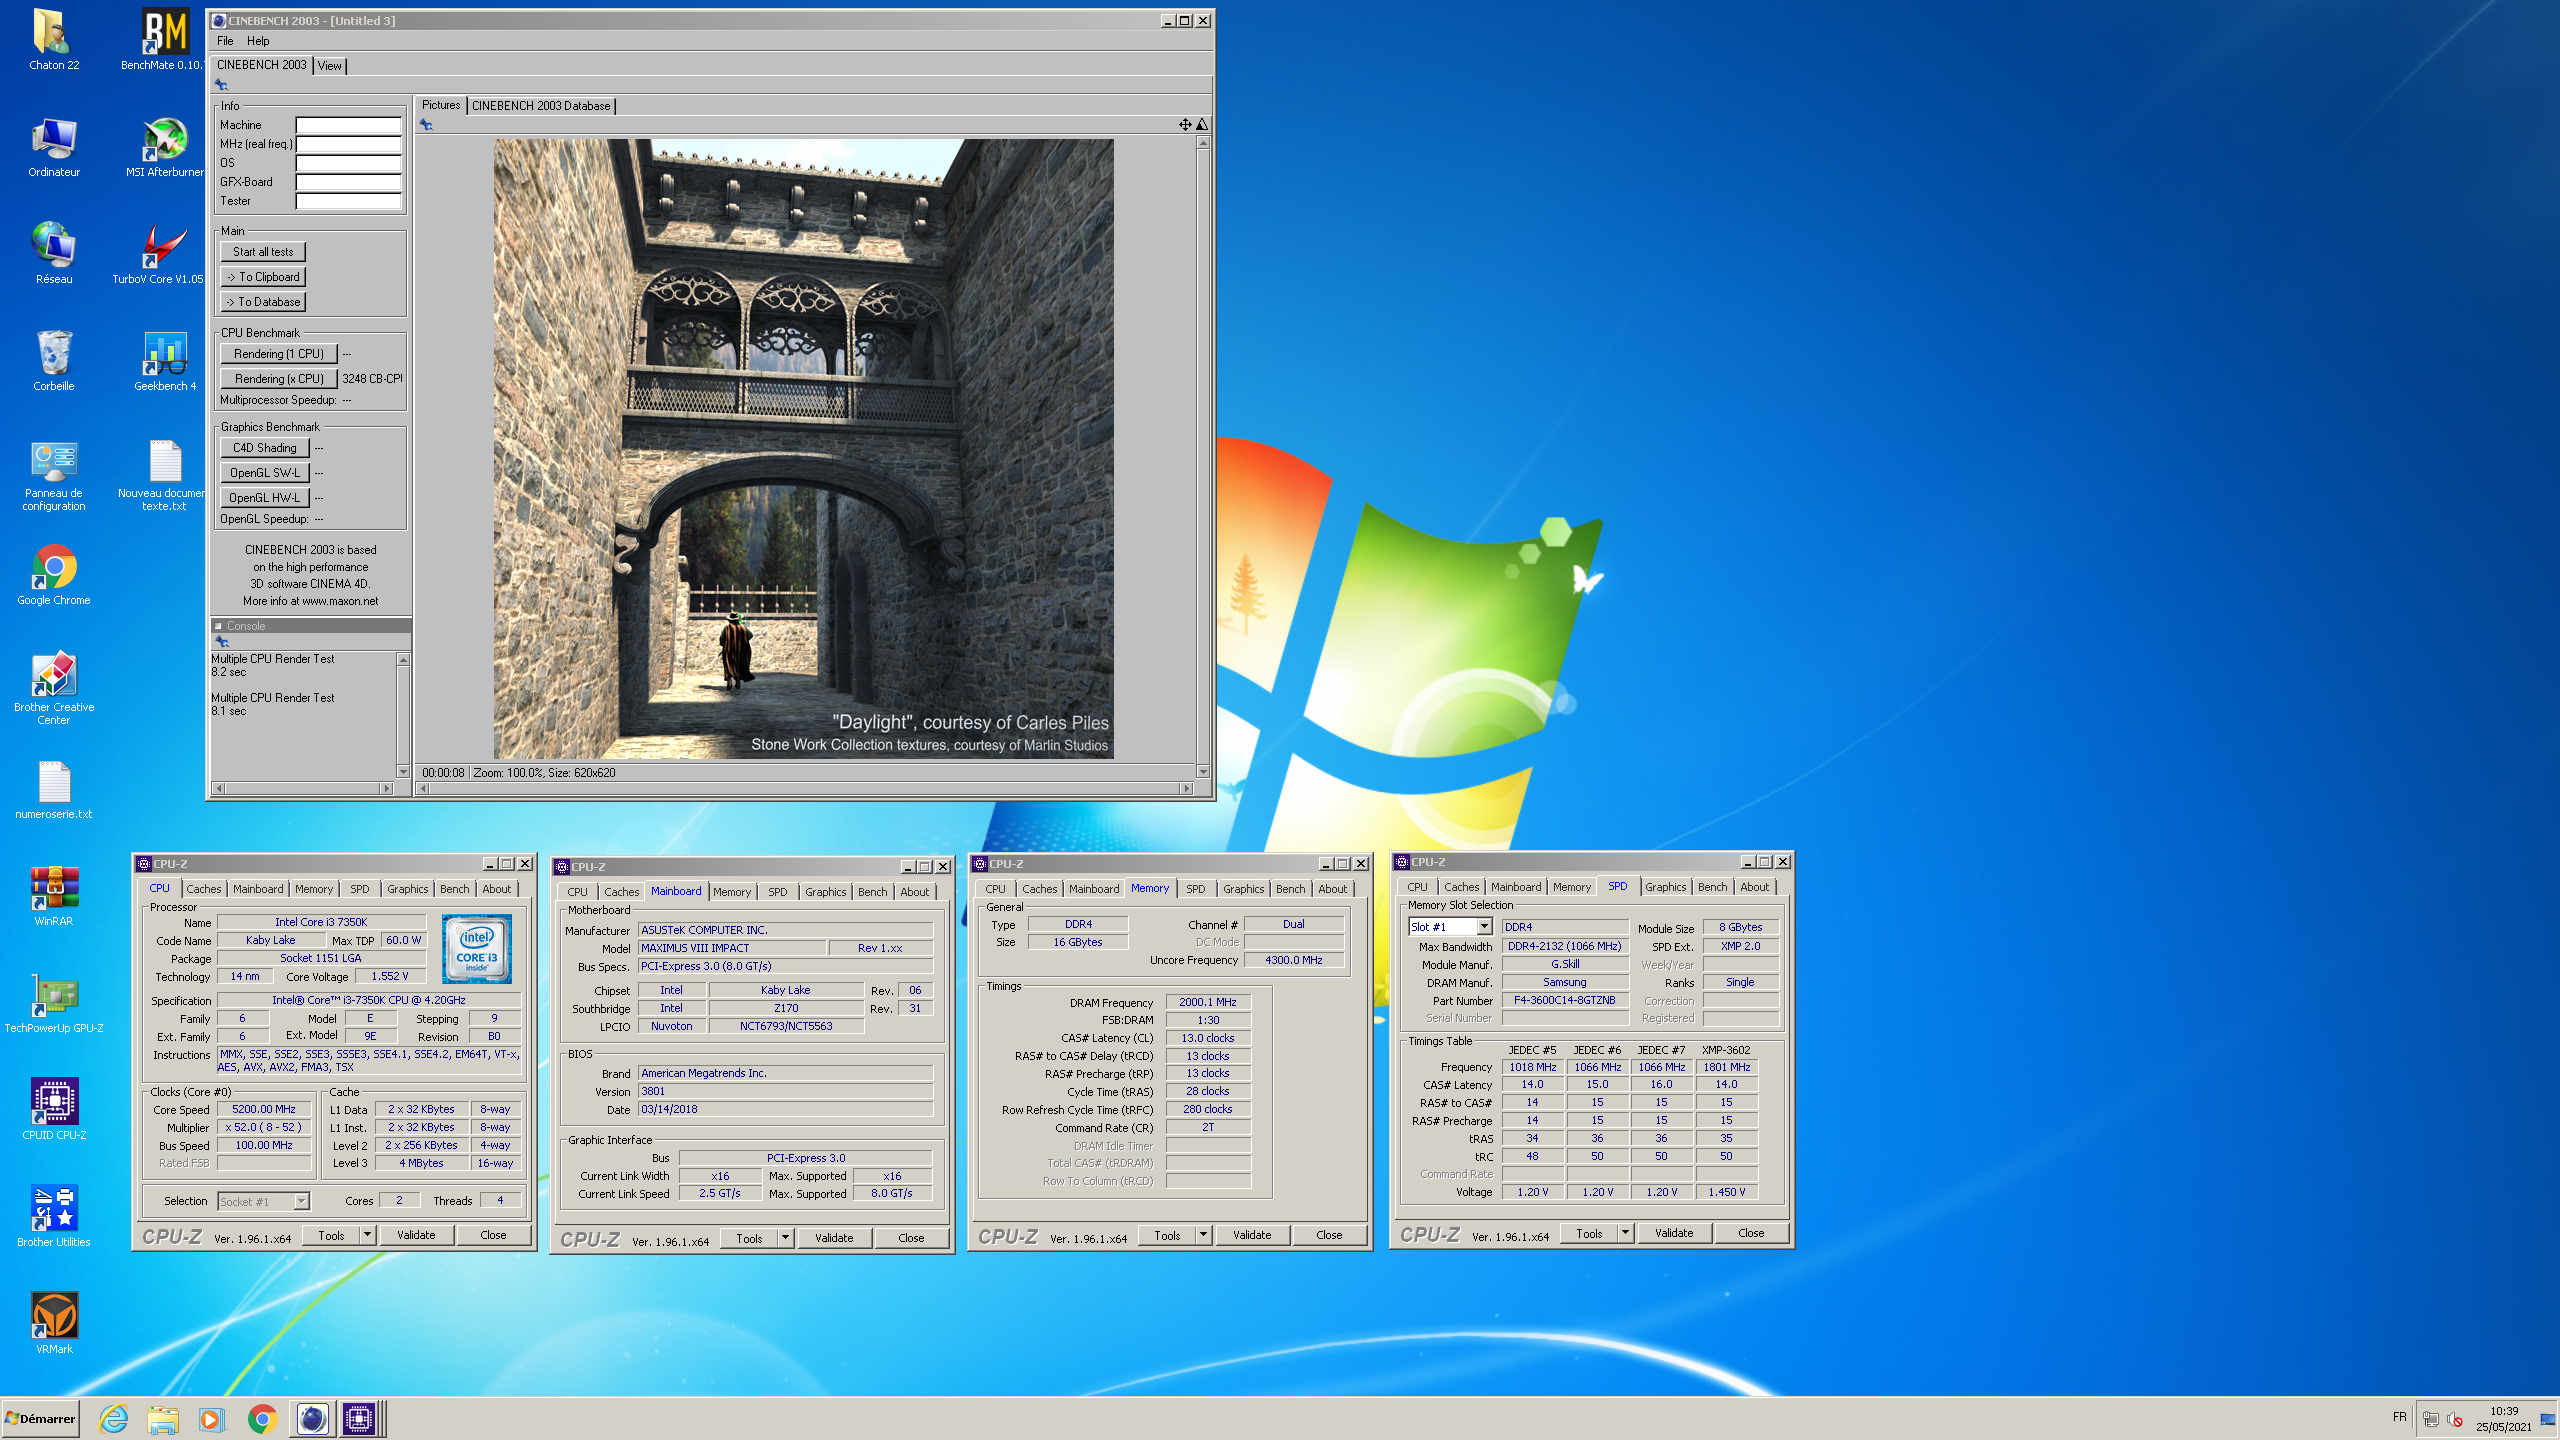Open Brother Utilities shortcut

[x=53, y=1217]
